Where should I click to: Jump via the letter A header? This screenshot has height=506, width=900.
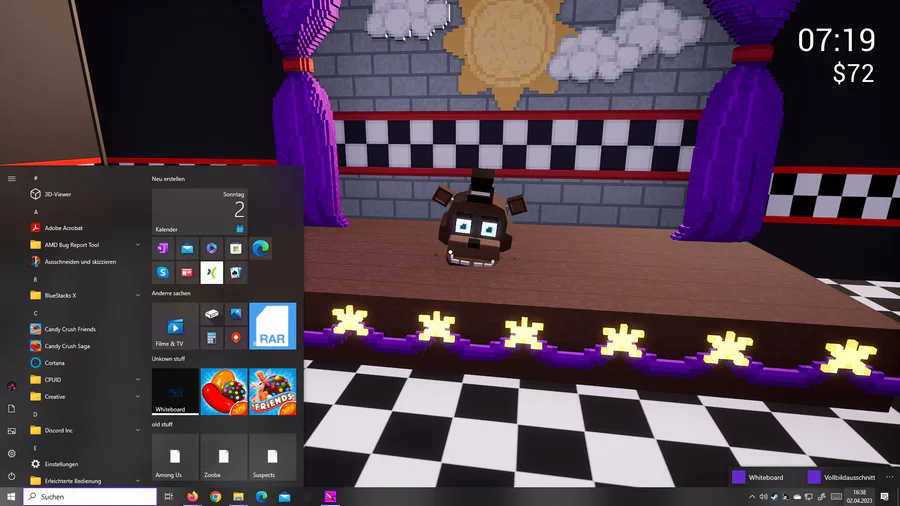coord(36,212)
